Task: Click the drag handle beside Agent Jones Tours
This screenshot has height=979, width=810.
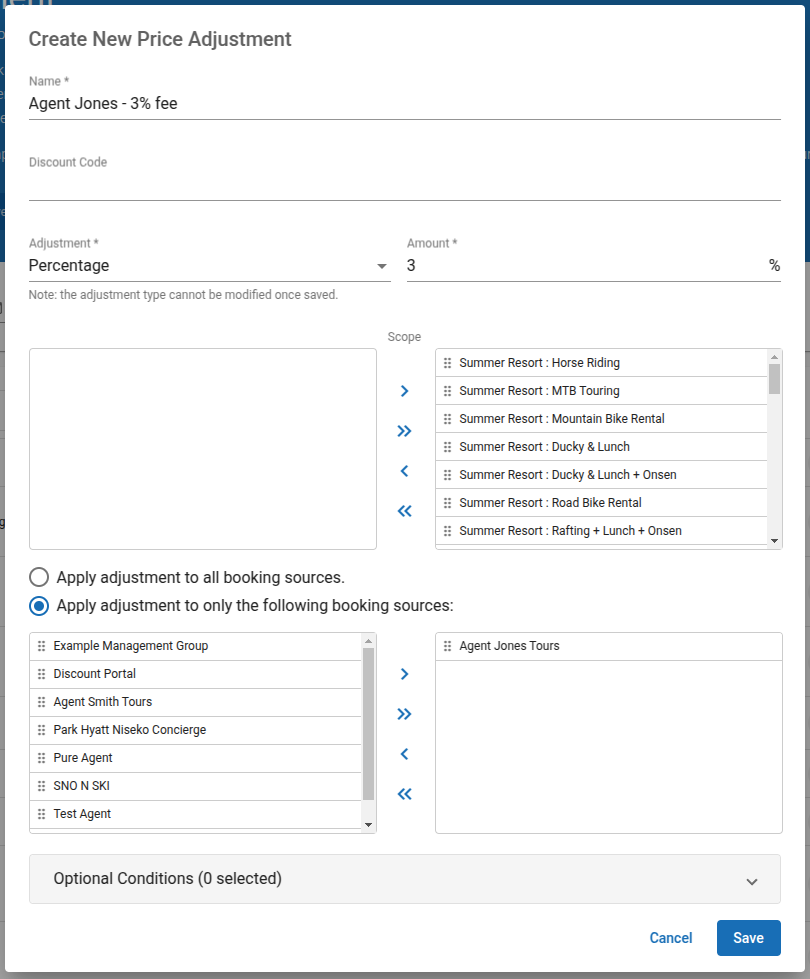Action: point(447,646)
